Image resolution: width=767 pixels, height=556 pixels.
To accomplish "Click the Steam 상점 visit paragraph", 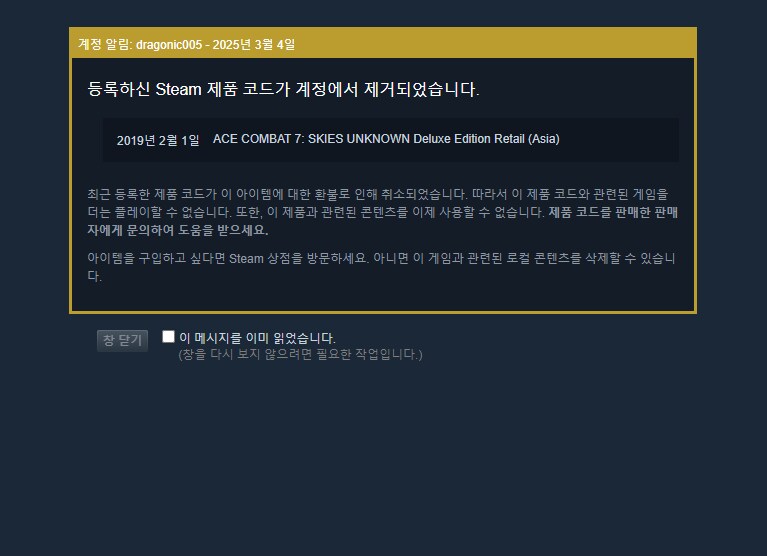I will (383, 267).
